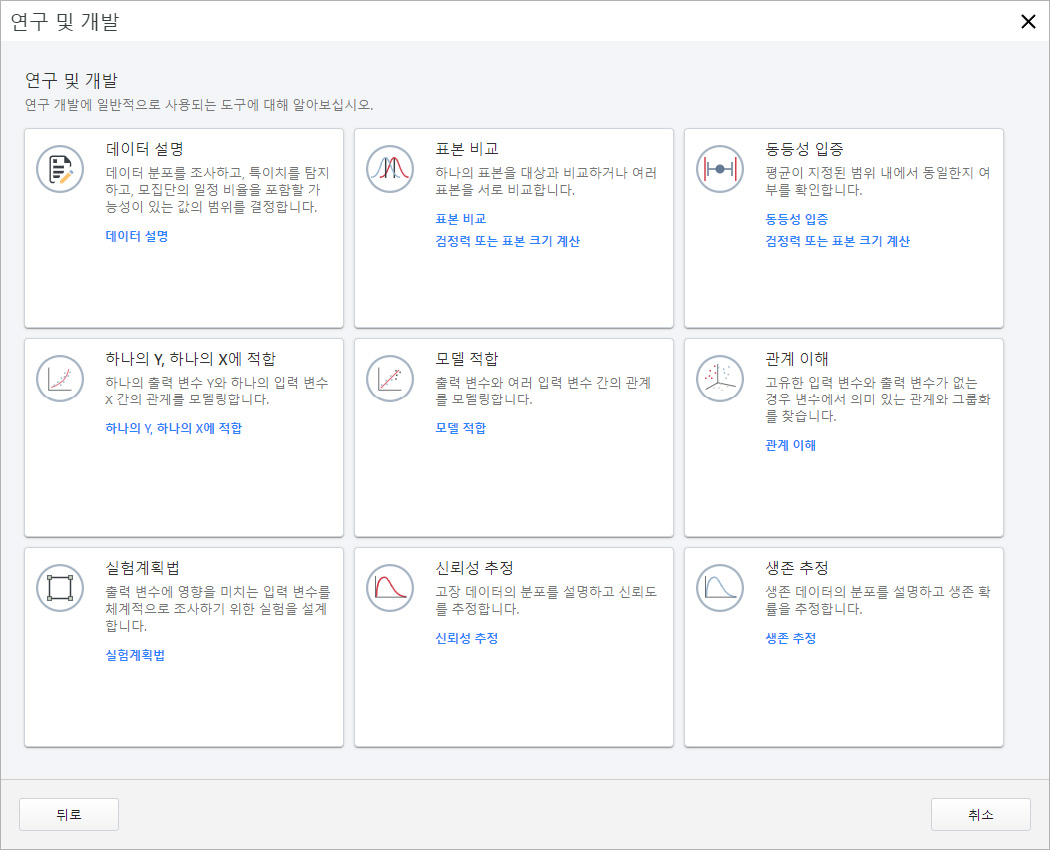
Task: Click the 실험계획법 cube design icon
Action: pyautogui.click(x=59, y=588)
